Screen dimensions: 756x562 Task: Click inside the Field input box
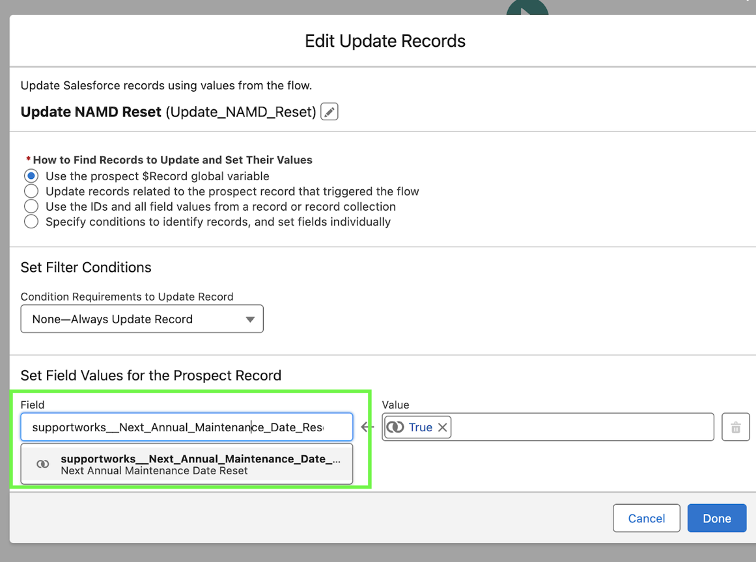coord(187,427)
